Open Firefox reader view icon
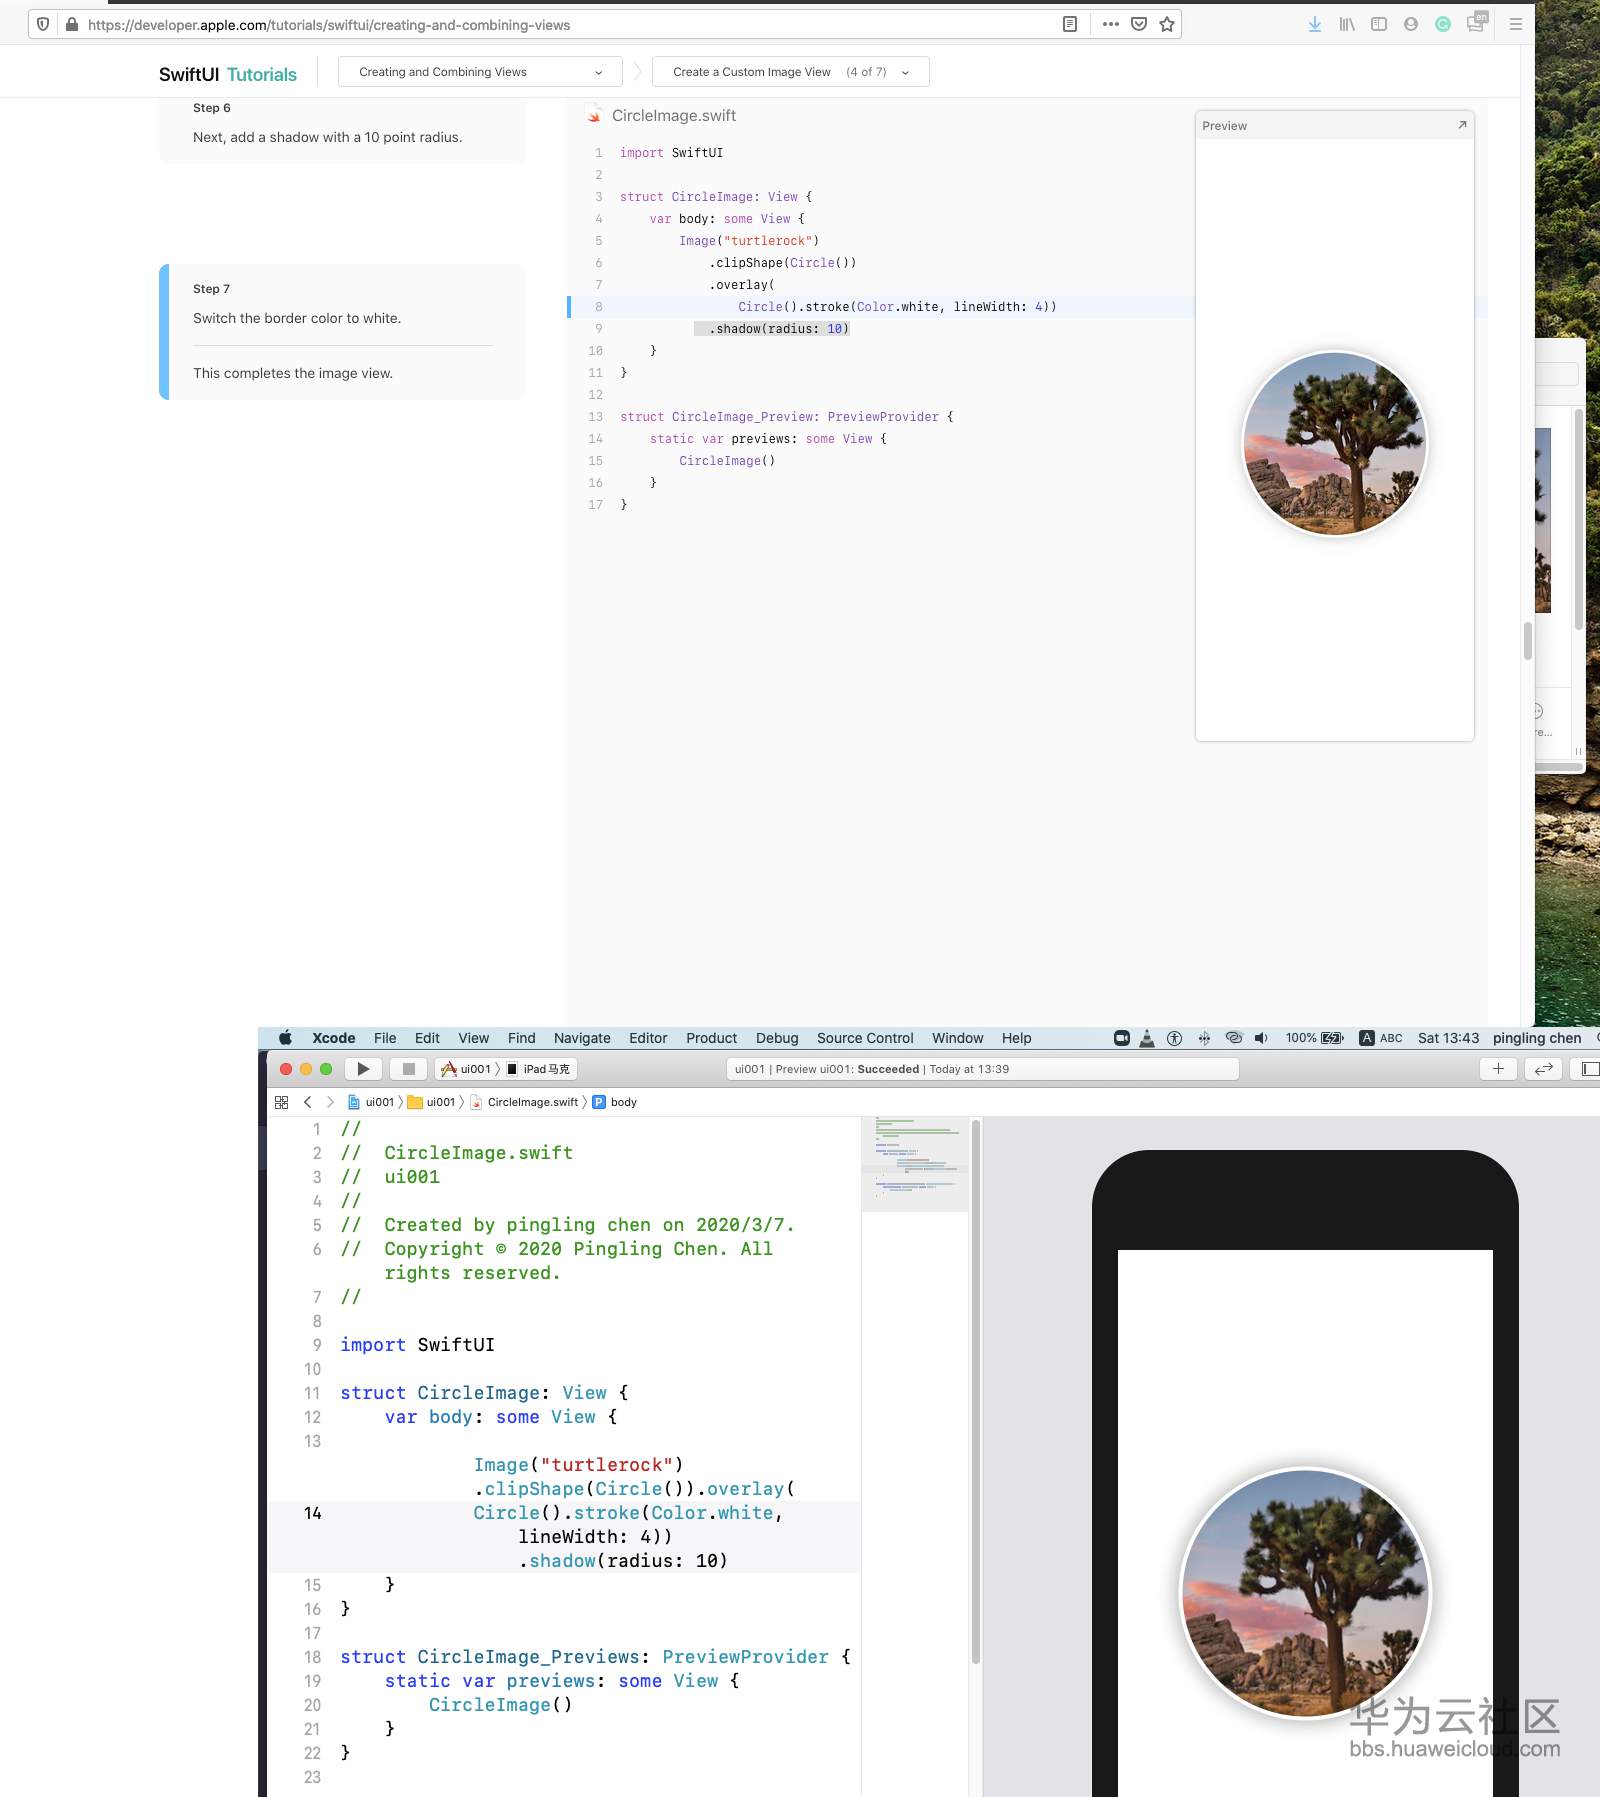This screenshot has width=1600, height=1797. (x=1070, y=24)
